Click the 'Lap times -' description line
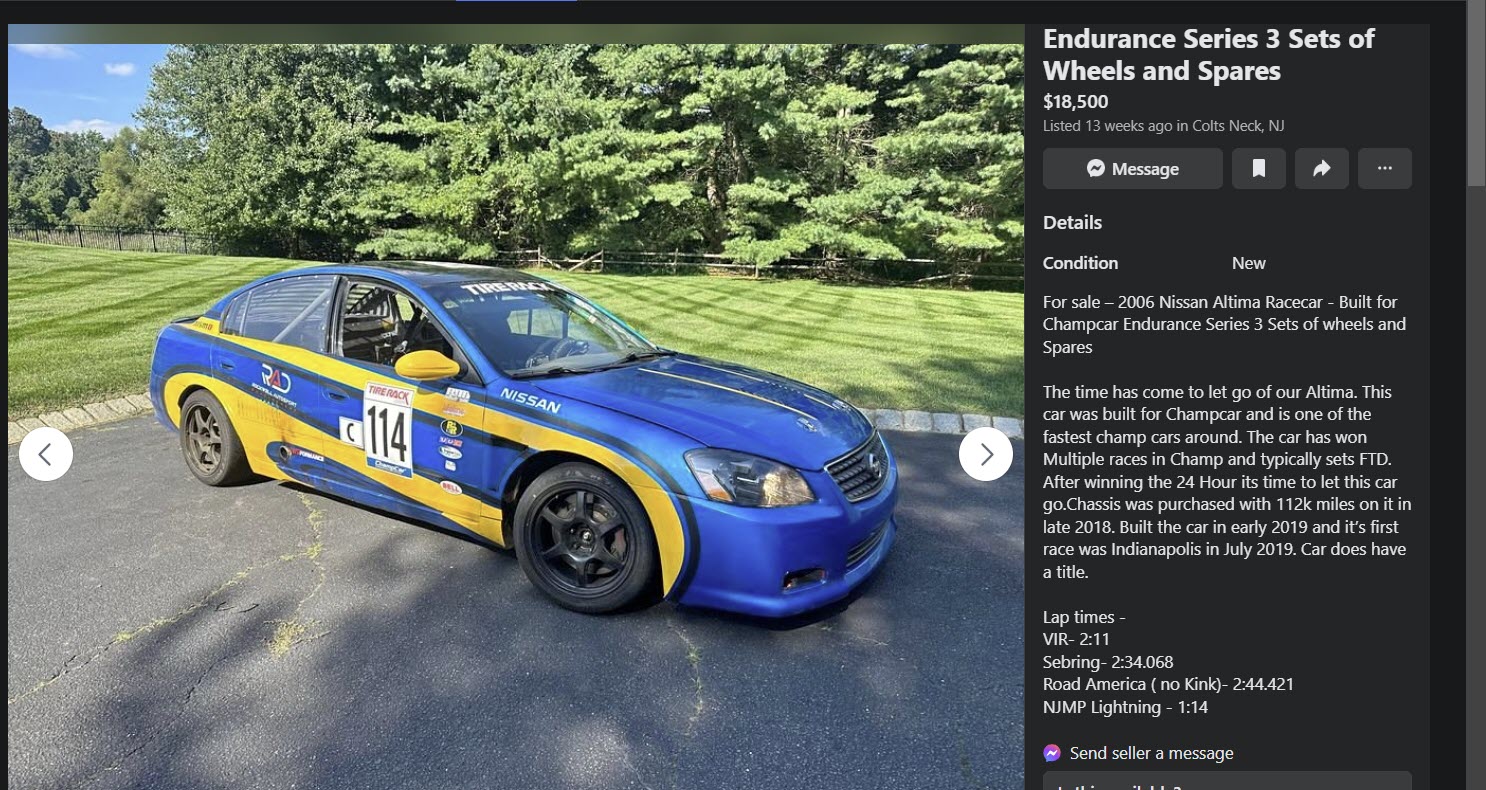The image size is (1486, 790). [x=1084, y=617]
